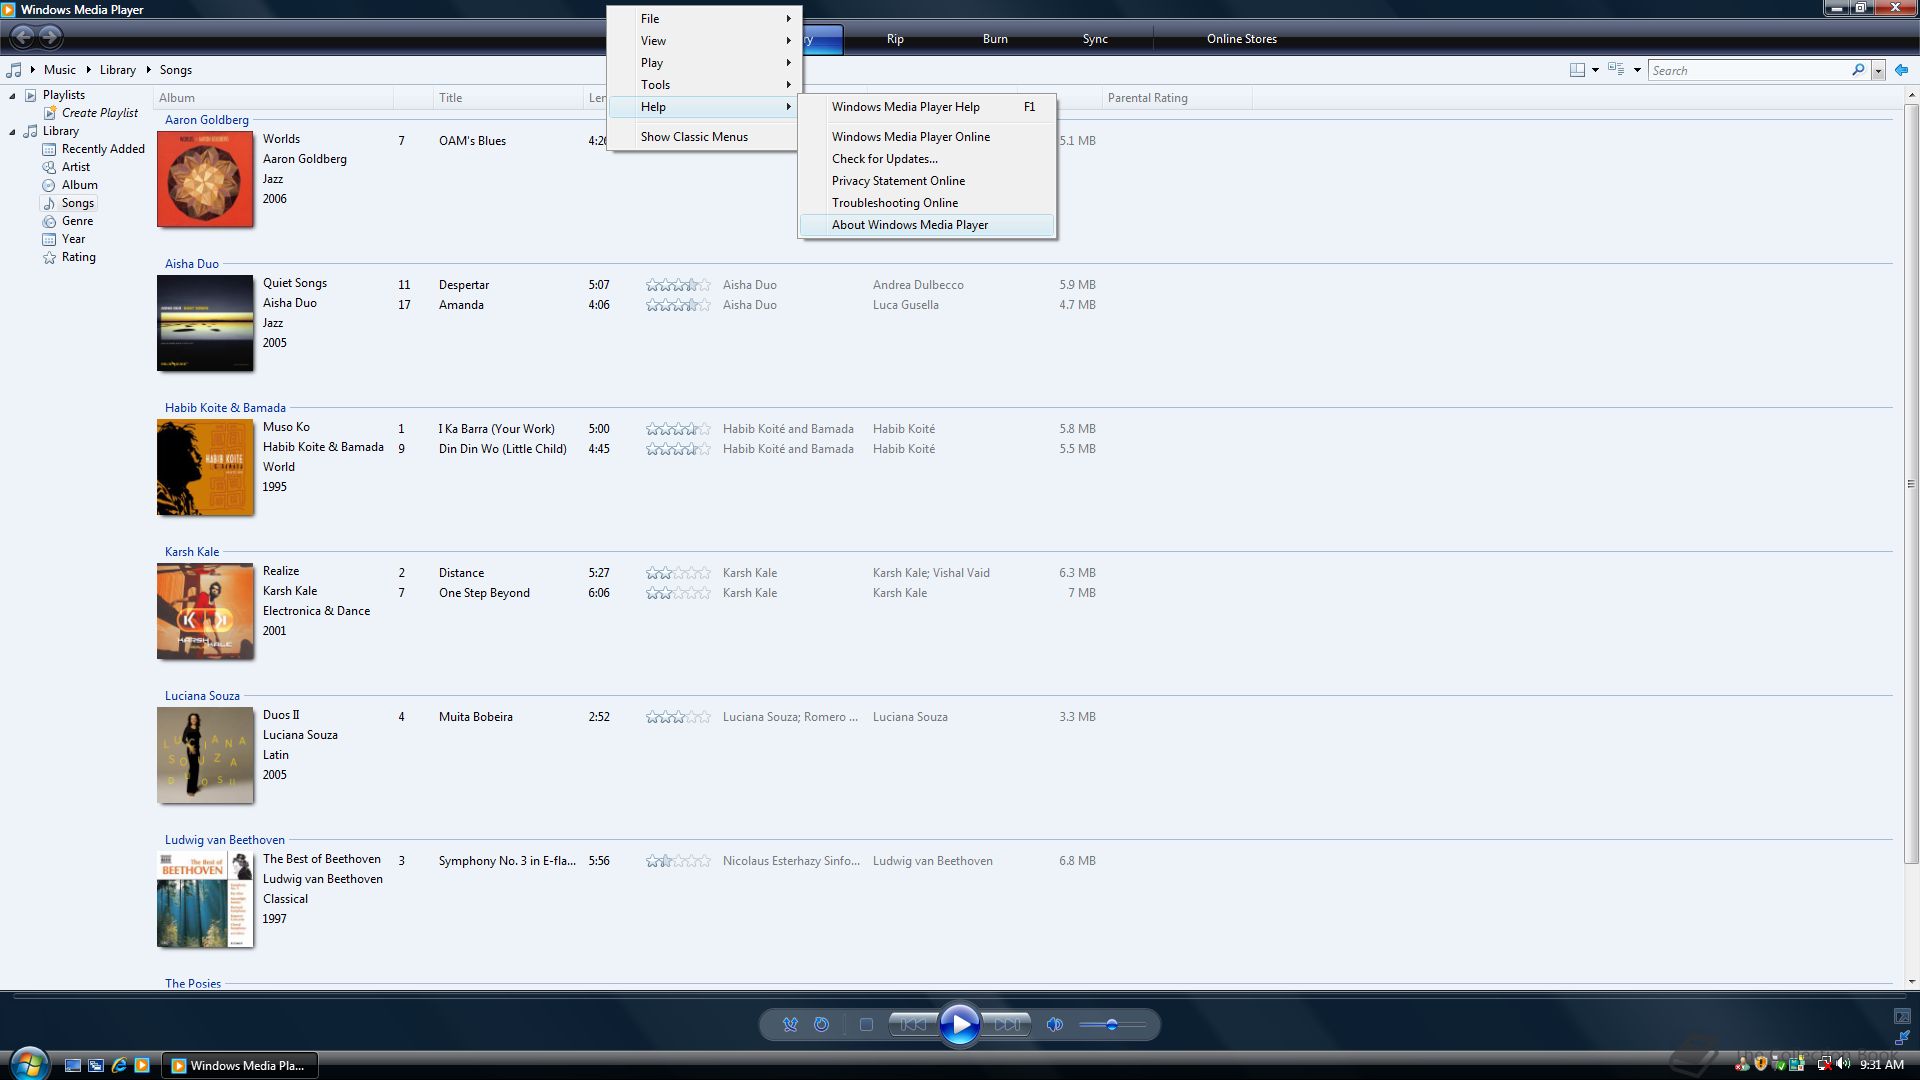
Task: Click Windows Media Player taskbar button
Action: point(240,1066)
